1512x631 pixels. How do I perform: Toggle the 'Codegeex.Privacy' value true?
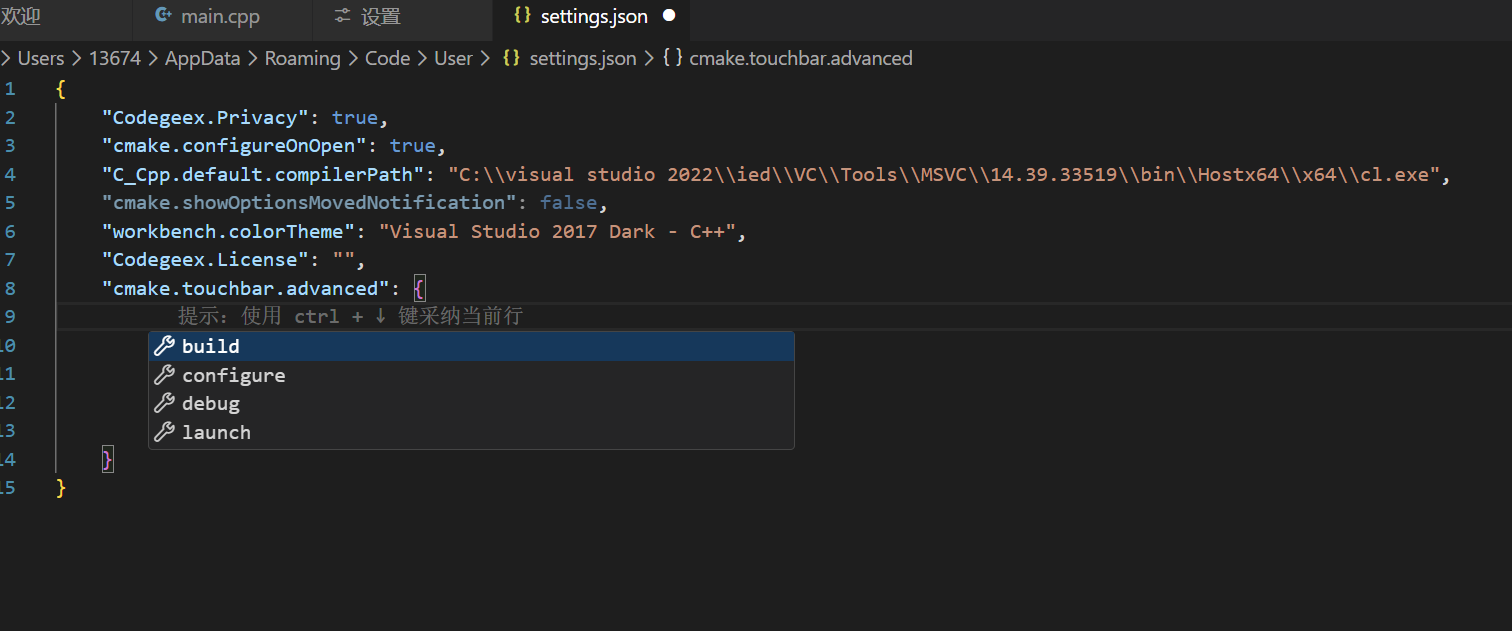point(355,117)
